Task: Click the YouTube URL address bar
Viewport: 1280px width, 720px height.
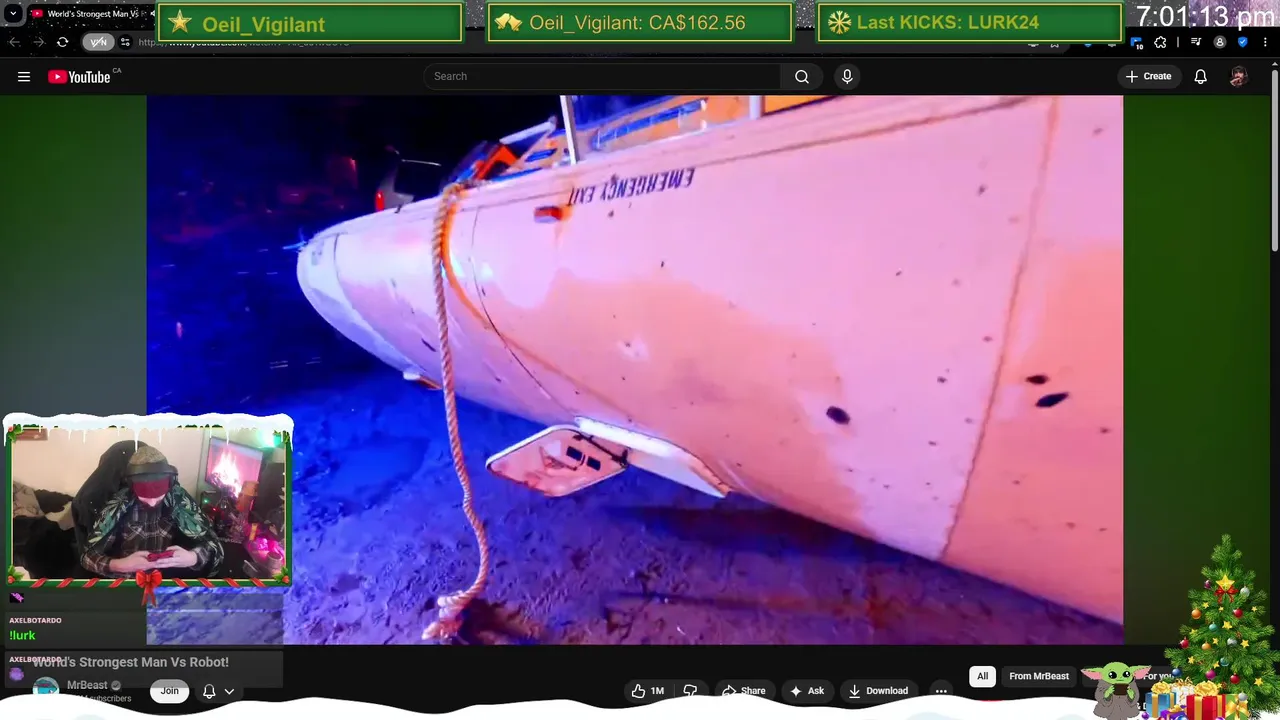Action: tap(580, 42)
